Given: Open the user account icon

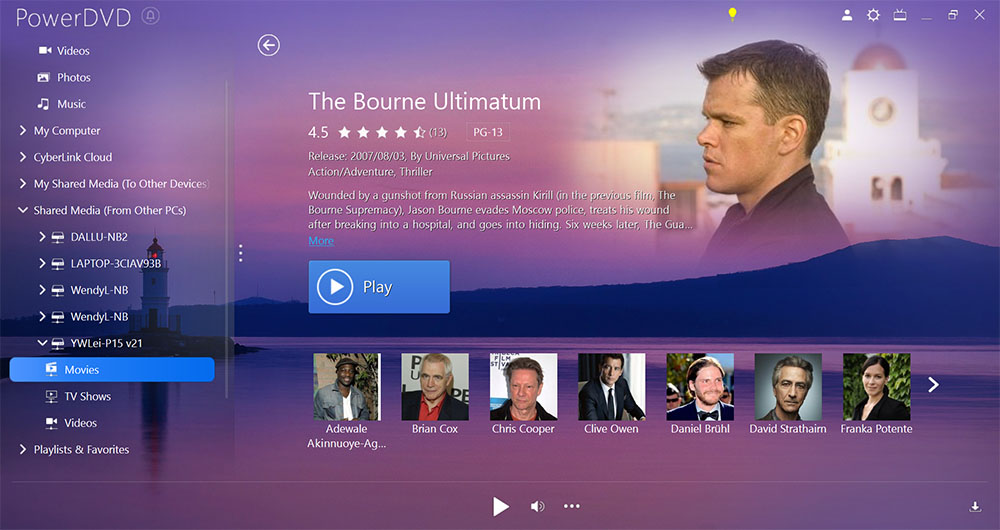Looking at the screenshot, I should click(847, 15).
